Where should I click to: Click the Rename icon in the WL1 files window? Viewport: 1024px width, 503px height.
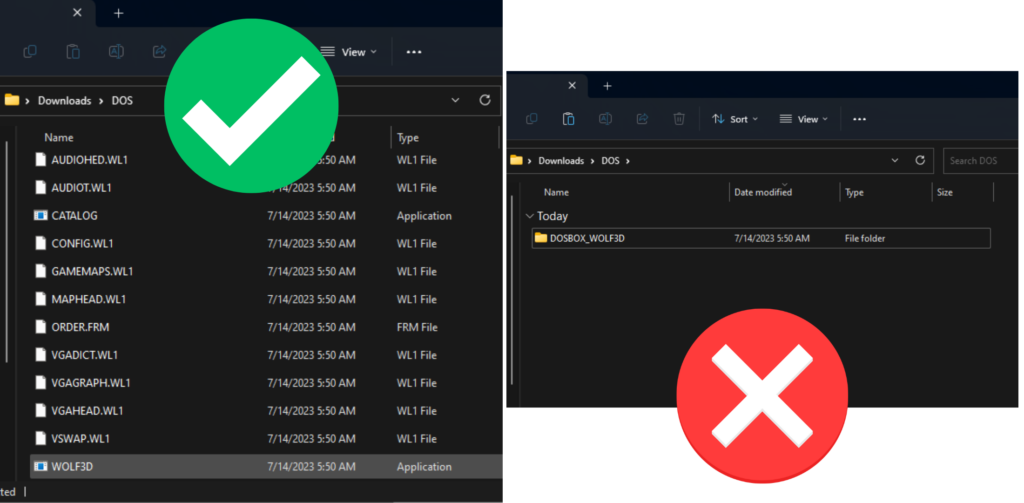coord(116,52)
